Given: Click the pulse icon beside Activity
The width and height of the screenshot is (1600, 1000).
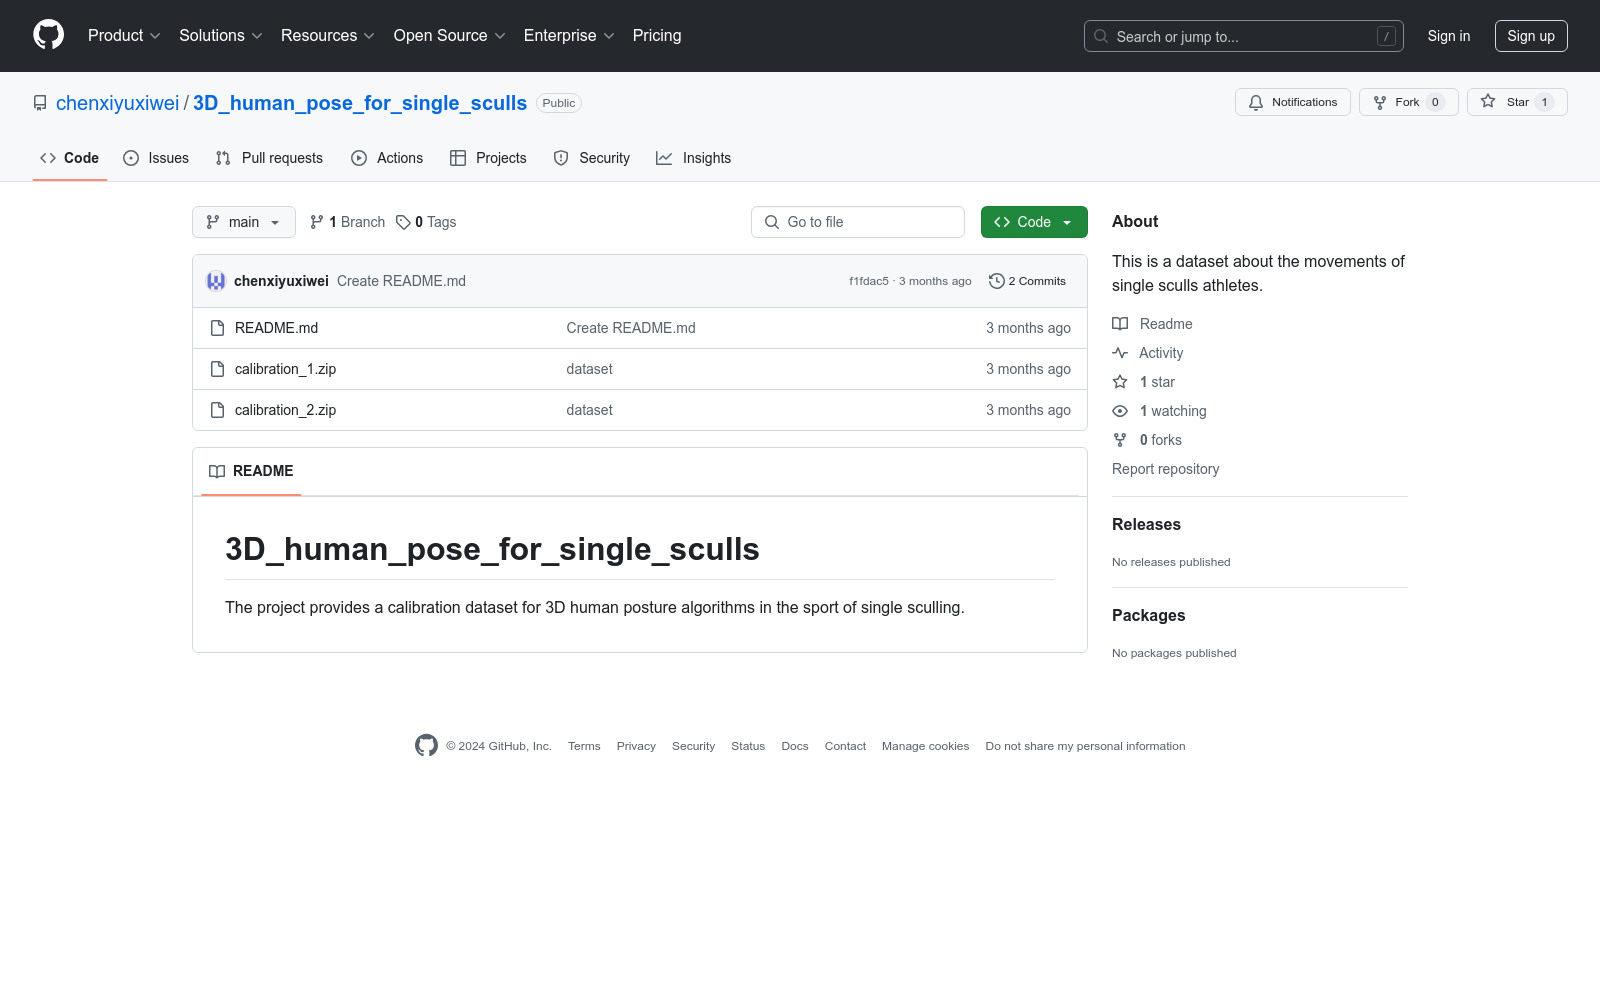Looking at the screenshot, I should (x=1120, y=353).
